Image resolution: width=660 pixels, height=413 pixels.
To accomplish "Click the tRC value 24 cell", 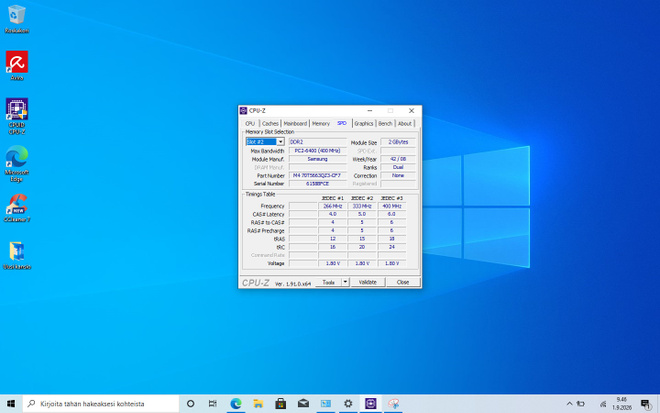I will pos(391,247).
